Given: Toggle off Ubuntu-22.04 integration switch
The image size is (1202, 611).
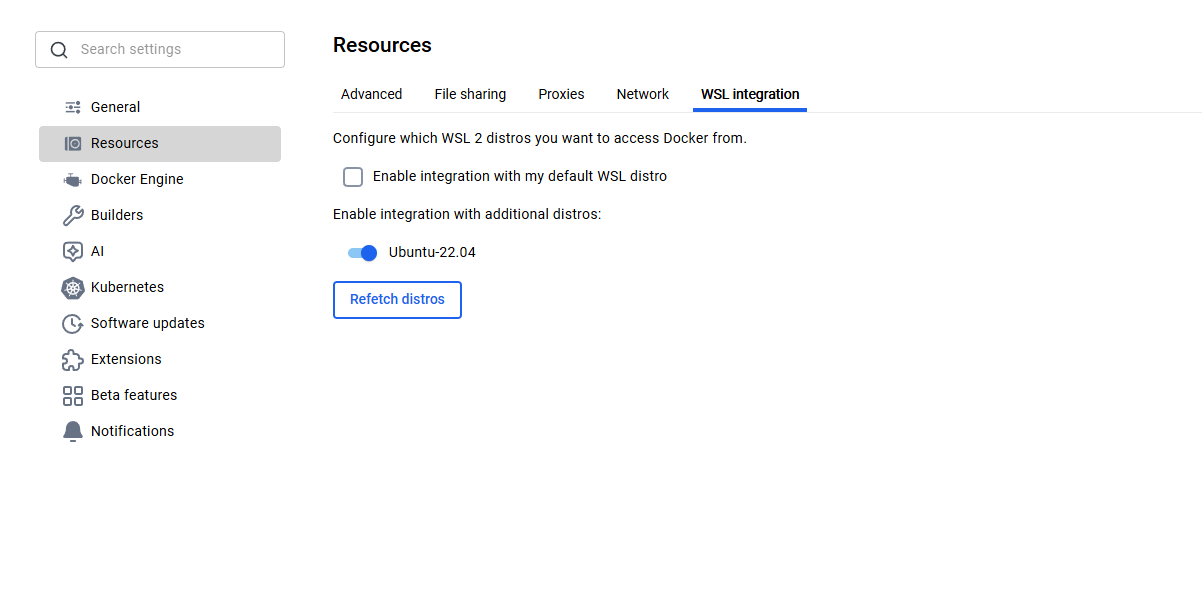Looking at the screenshot, I should coord(362,253).
